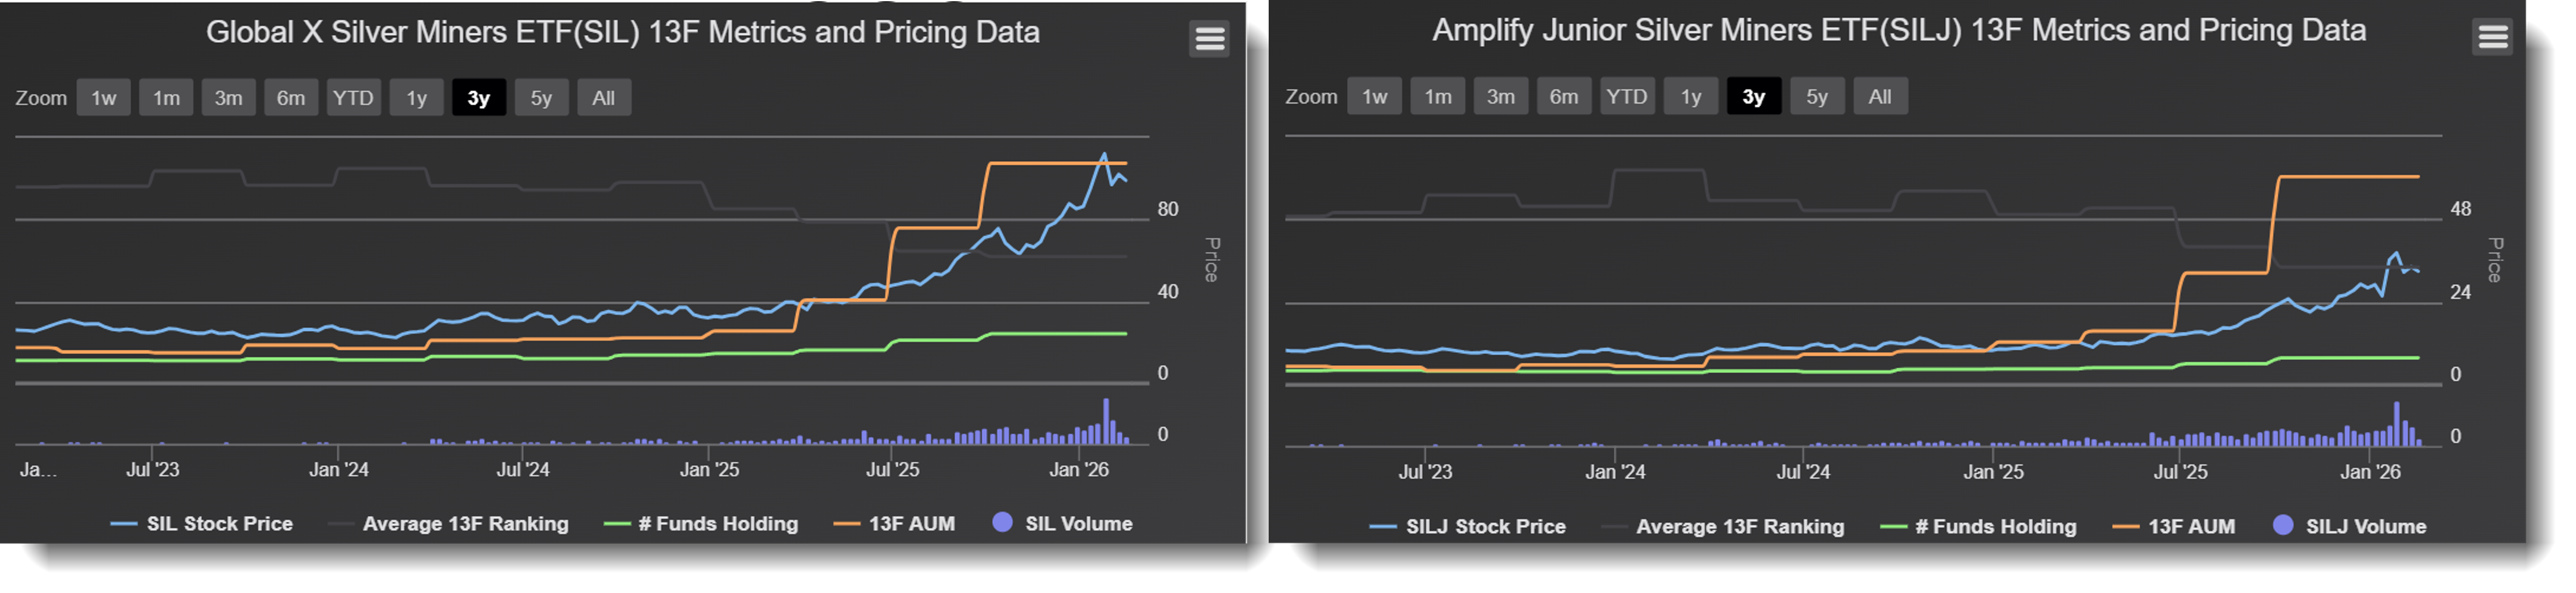The width and height of the screenshot is (2576, 593).
Task: Open the SIL chart hamburger menu
Action: click(1209, 39)
